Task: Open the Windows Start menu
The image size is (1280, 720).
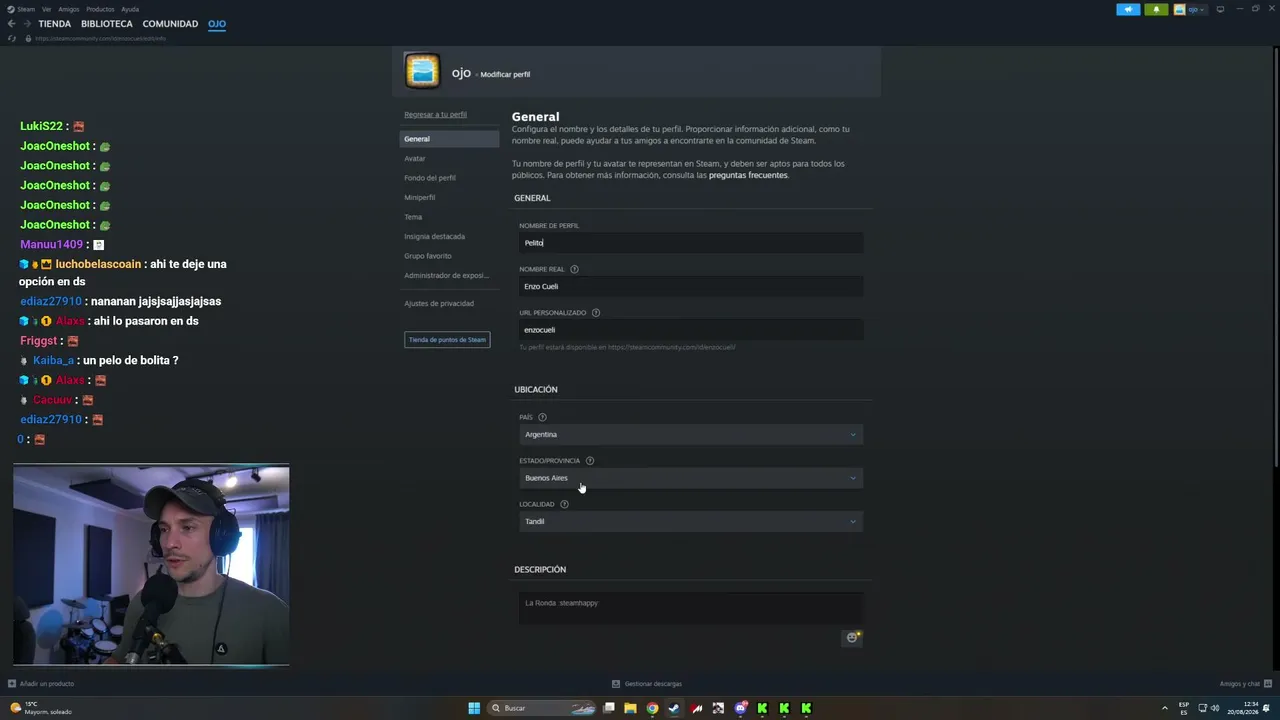Action: pyautogui.click(x=474, y=708)
